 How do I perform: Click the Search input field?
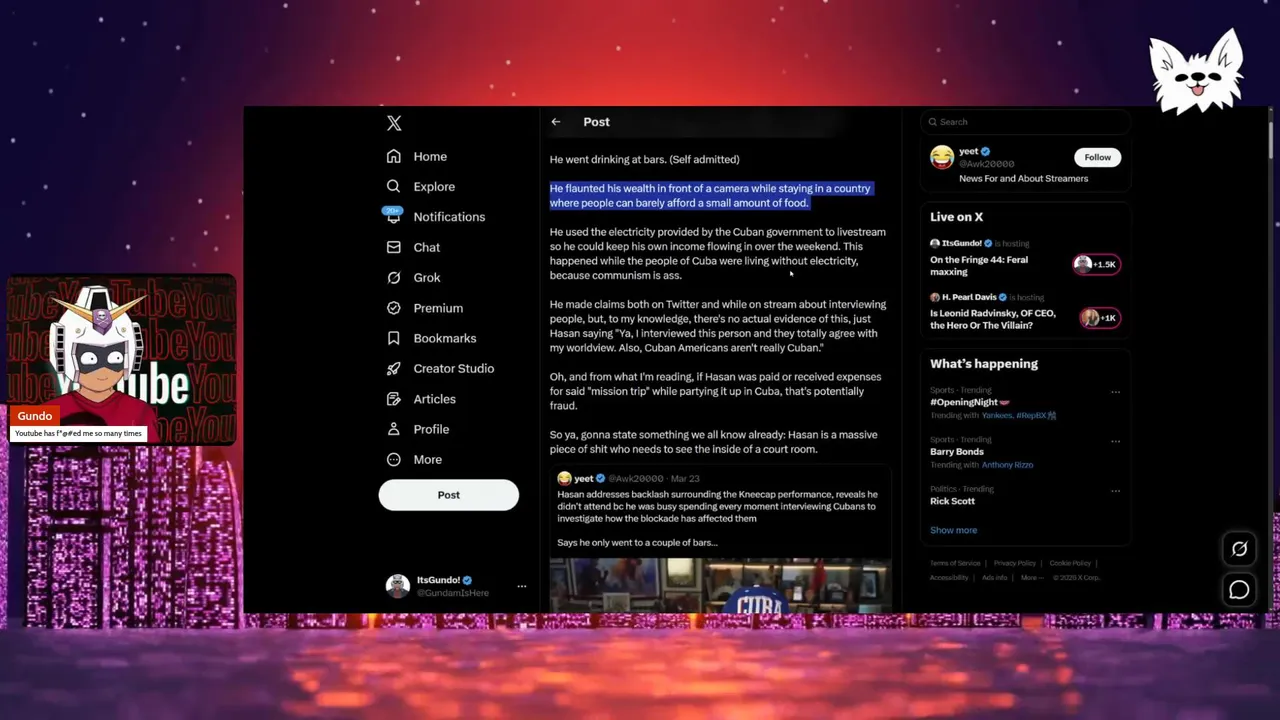point(1026,122)
